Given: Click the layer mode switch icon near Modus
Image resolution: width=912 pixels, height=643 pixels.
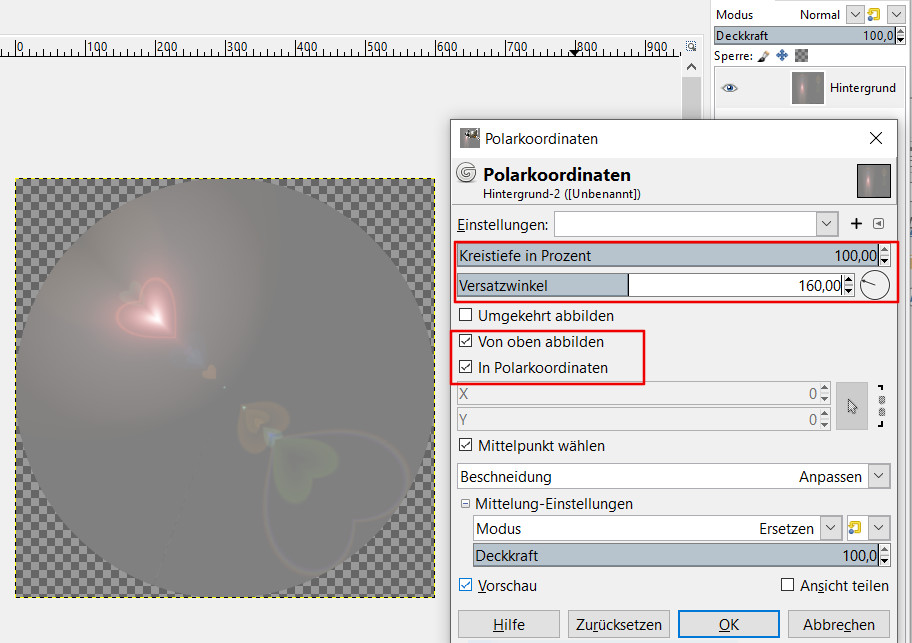Looking at the screenshot, I should pyautogui.click(x=874, y=15).
